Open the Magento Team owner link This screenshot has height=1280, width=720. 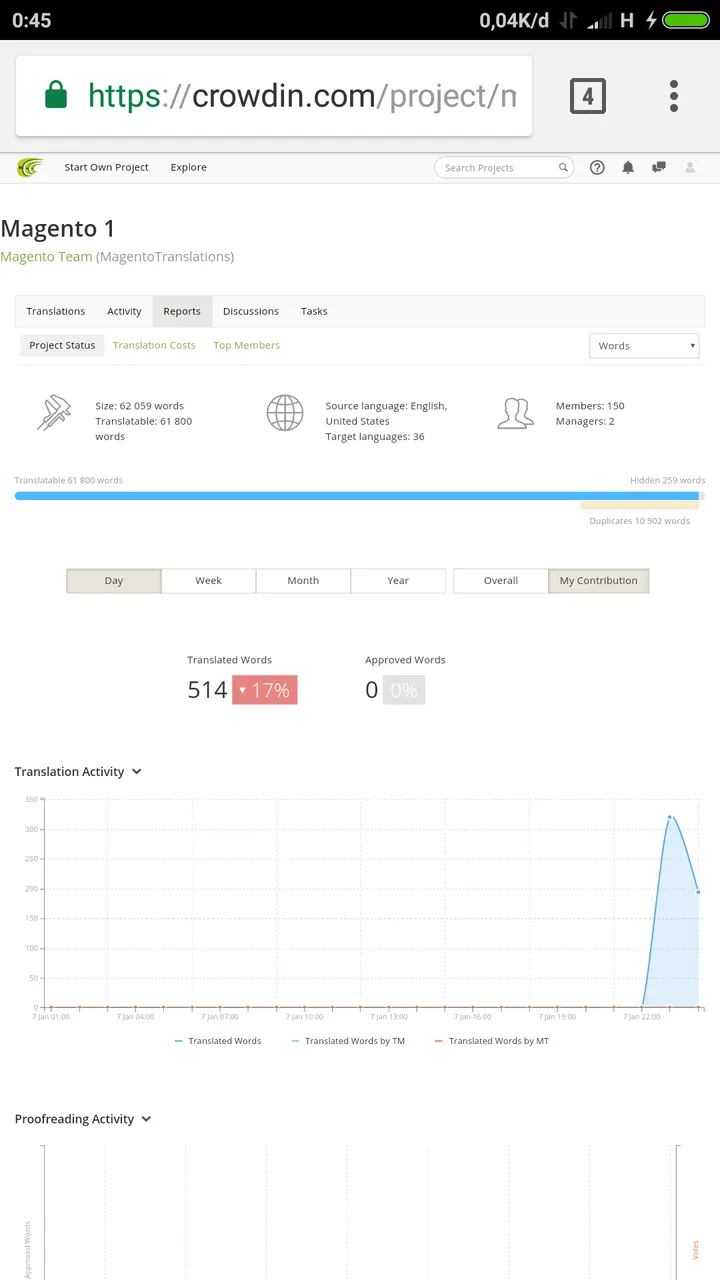46,257
